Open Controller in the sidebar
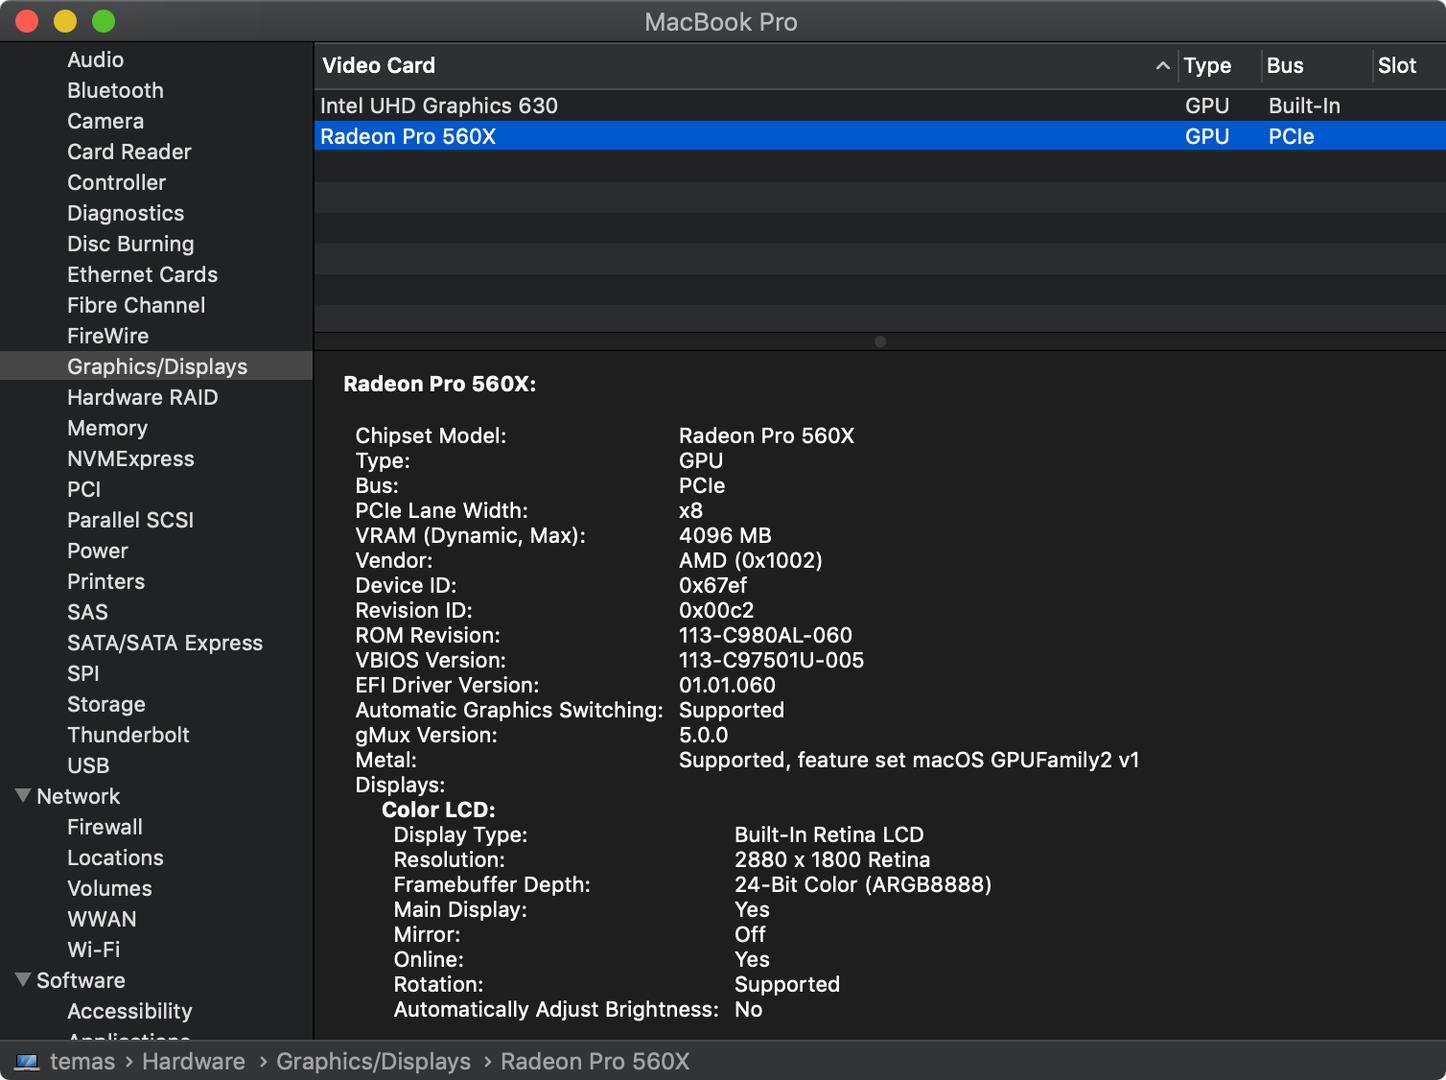 (x=116, y=183)
